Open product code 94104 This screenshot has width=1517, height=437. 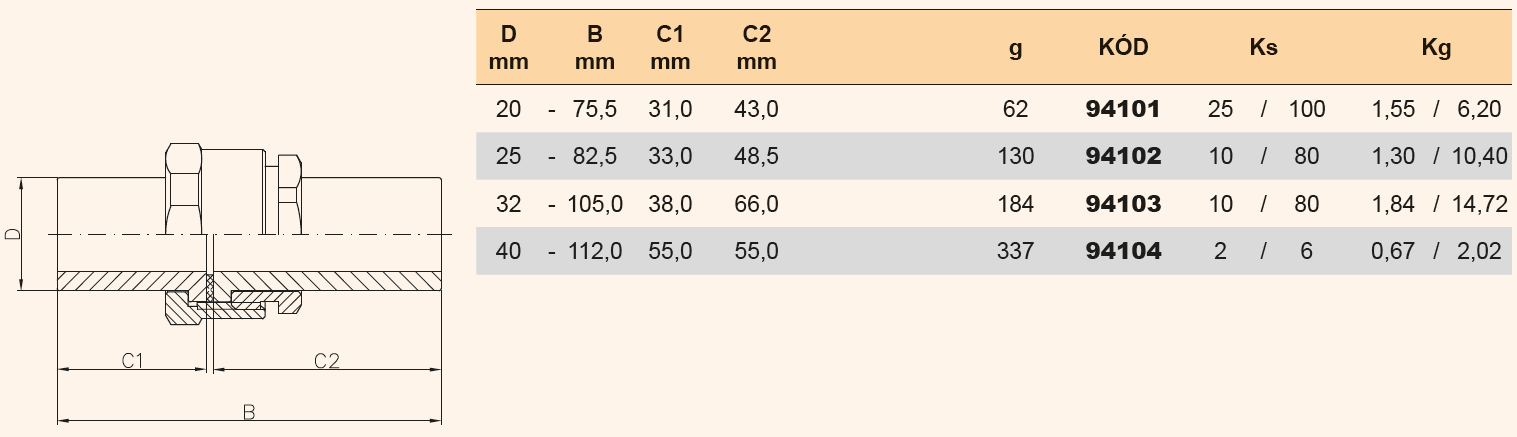click(1122, 251)
